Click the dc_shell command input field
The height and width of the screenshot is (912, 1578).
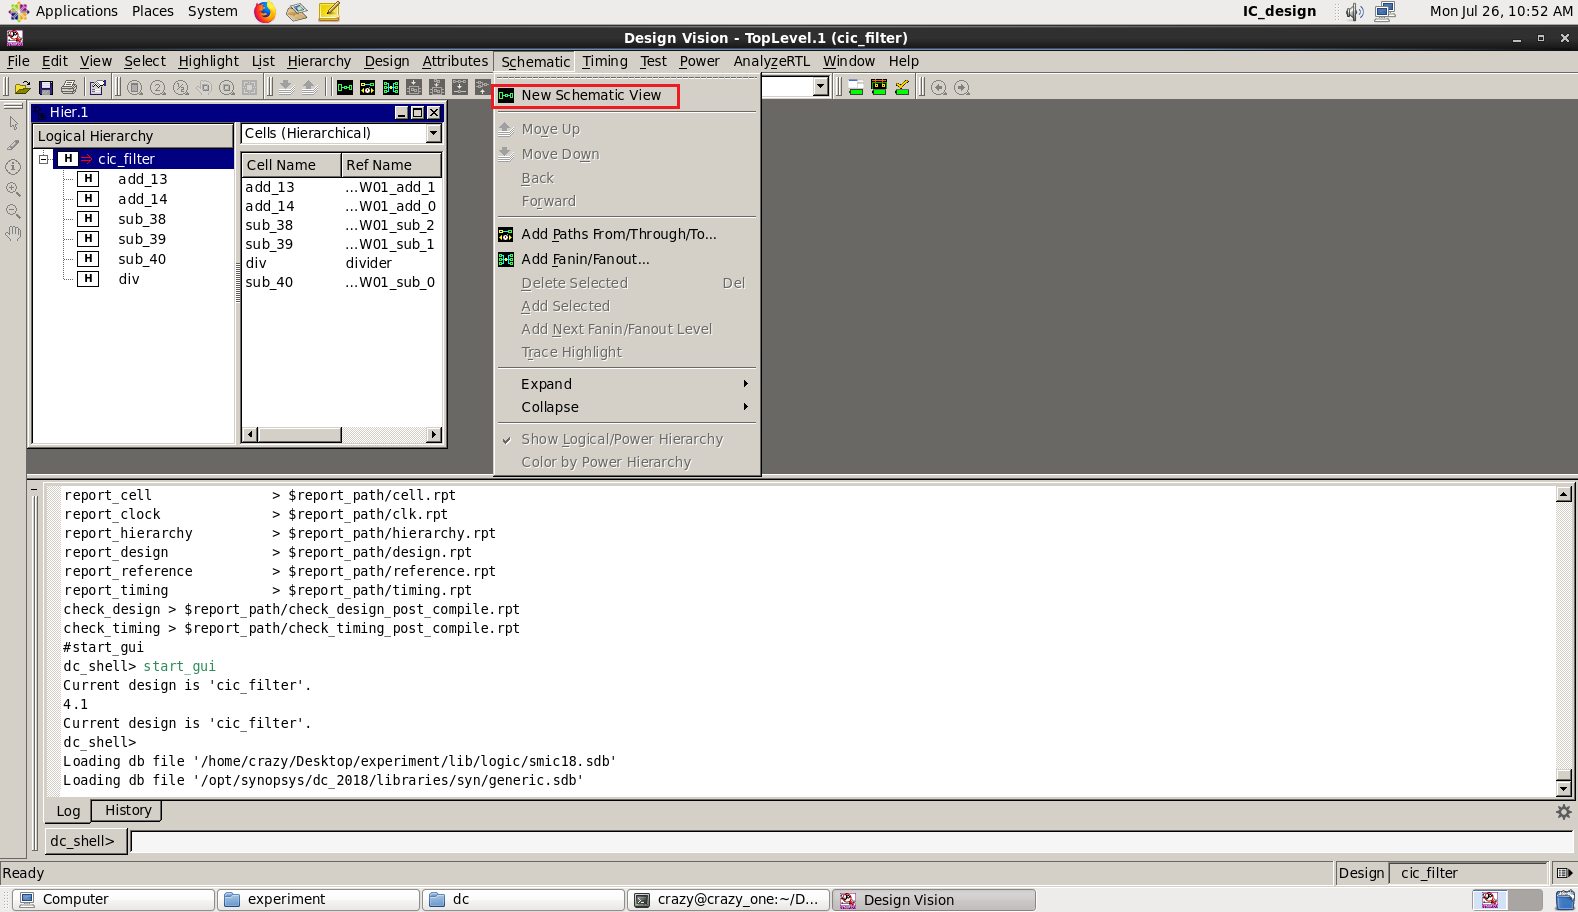click(x=851, y=841)
